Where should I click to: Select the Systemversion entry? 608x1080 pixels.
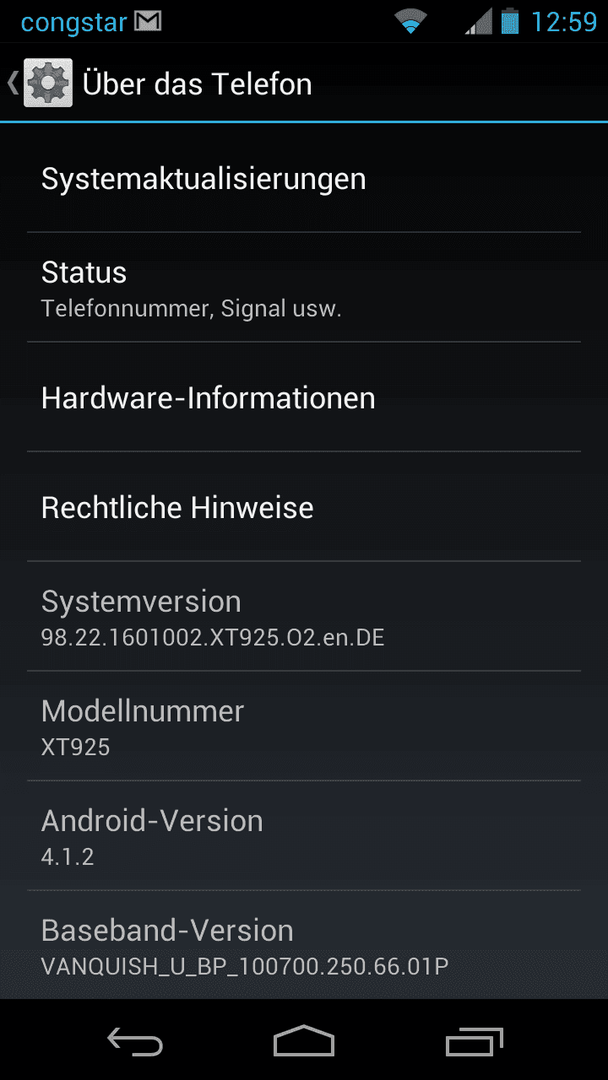[x=304, y=616]
